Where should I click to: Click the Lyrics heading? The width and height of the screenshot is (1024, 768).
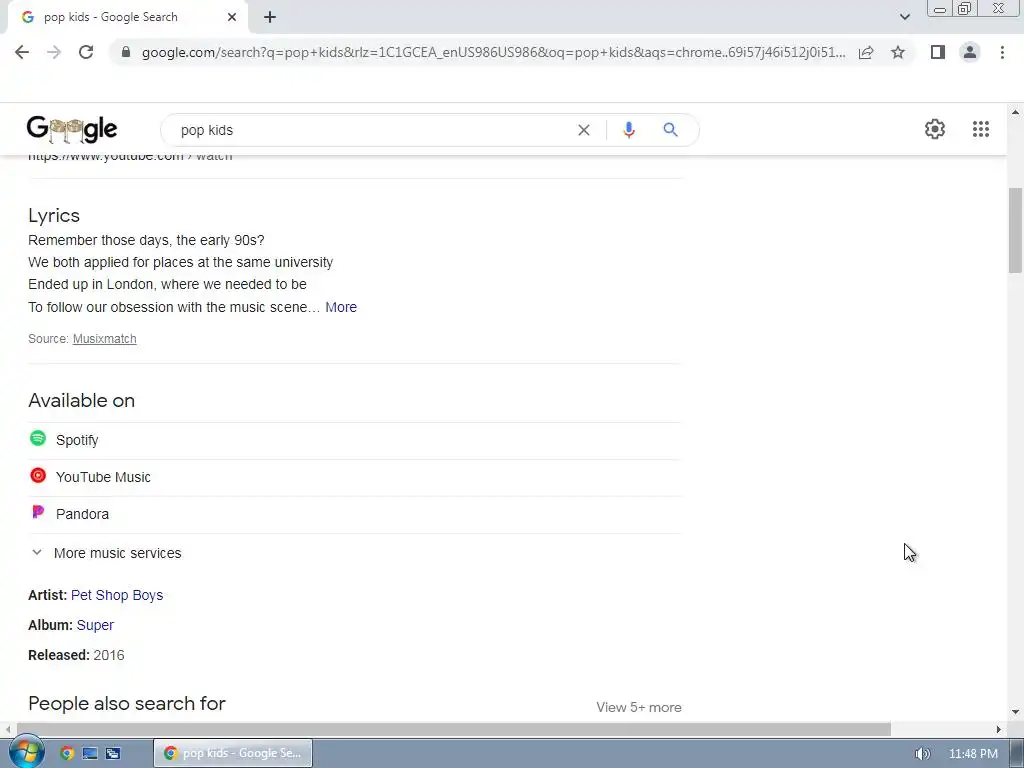(54, 216)
